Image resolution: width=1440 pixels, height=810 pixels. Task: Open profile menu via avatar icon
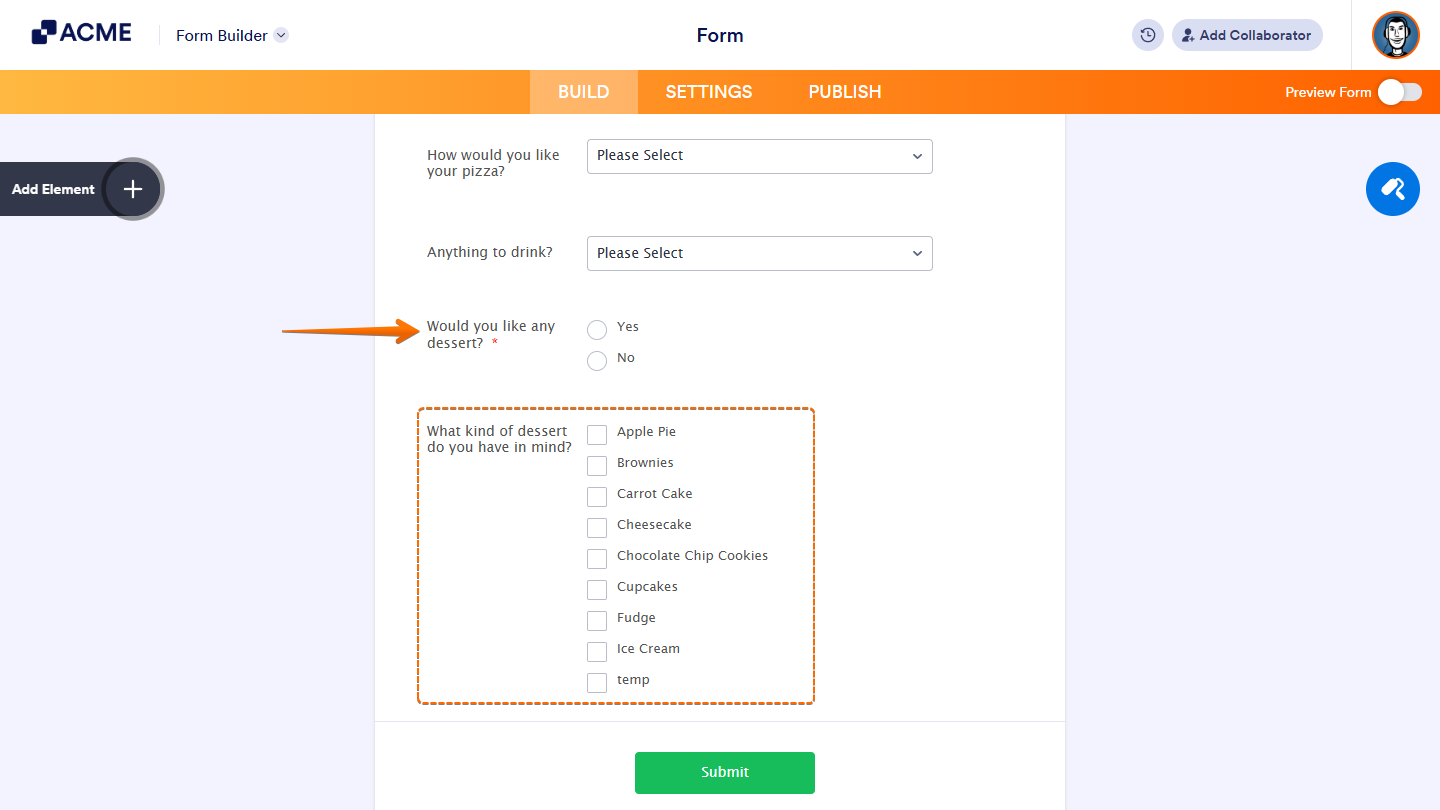[x=1395, y=35]
